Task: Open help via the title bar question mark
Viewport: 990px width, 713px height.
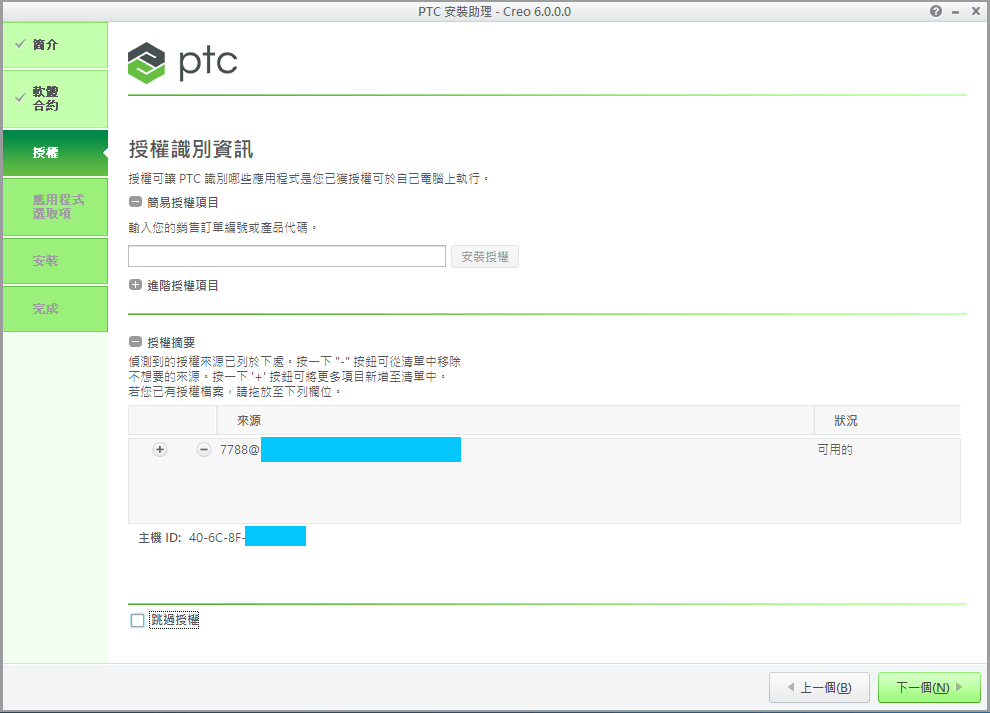Action: click(x=935, y=11)
